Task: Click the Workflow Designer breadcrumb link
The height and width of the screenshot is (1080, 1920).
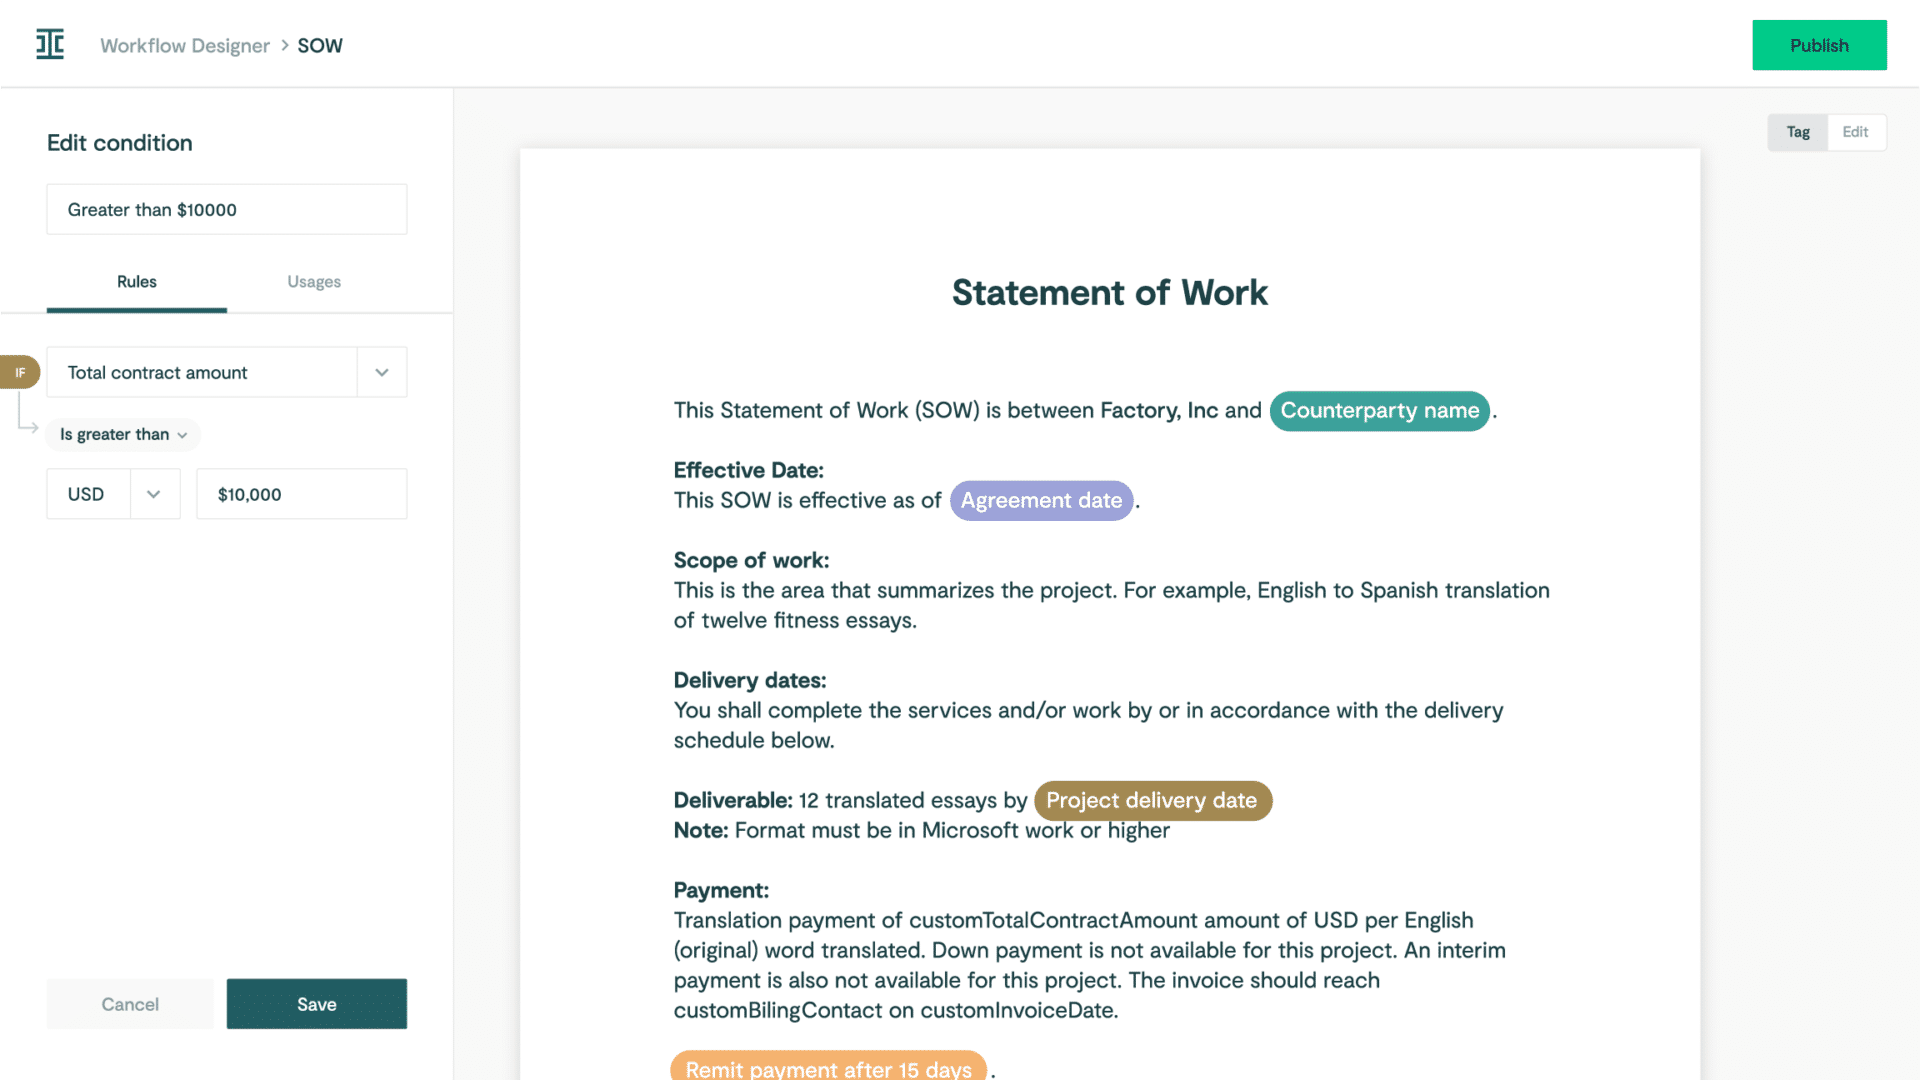Action: tap(185, 44)
